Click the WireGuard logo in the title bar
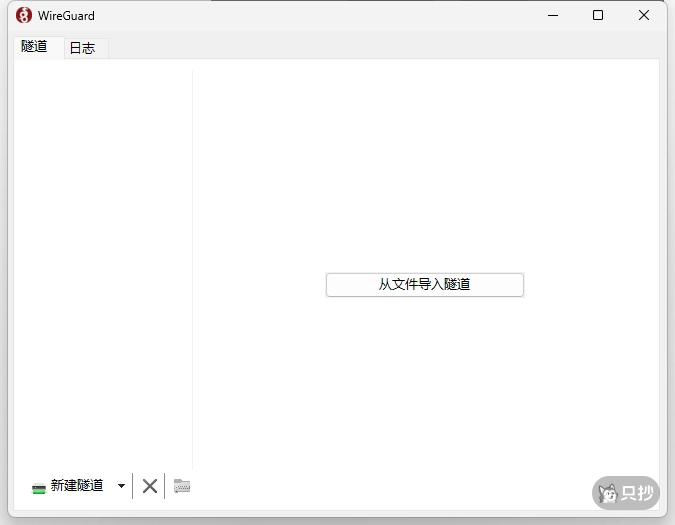The image size is (675, 525). pos(24,15)
